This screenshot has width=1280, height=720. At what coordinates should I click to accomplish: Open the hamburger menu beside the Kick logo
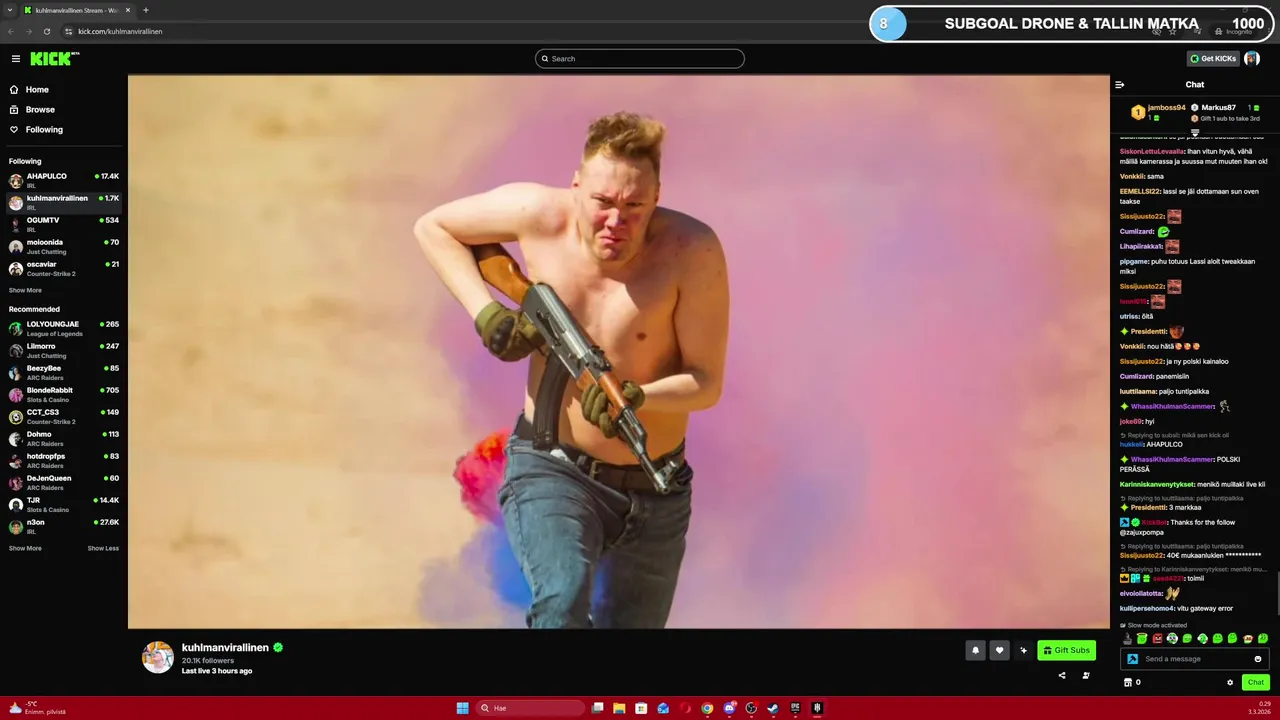pos(15,59)
